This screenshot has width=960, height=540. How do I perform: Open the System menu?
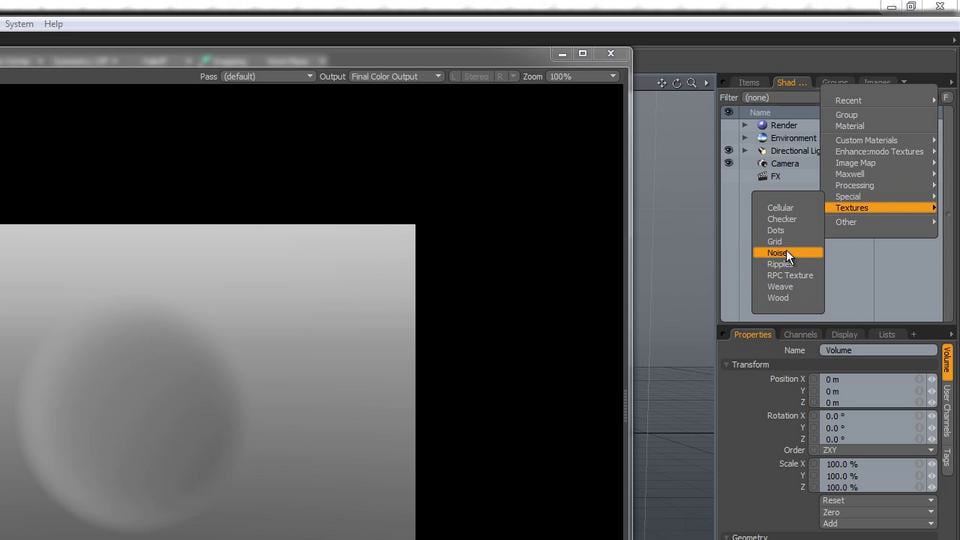click(19, 24)
